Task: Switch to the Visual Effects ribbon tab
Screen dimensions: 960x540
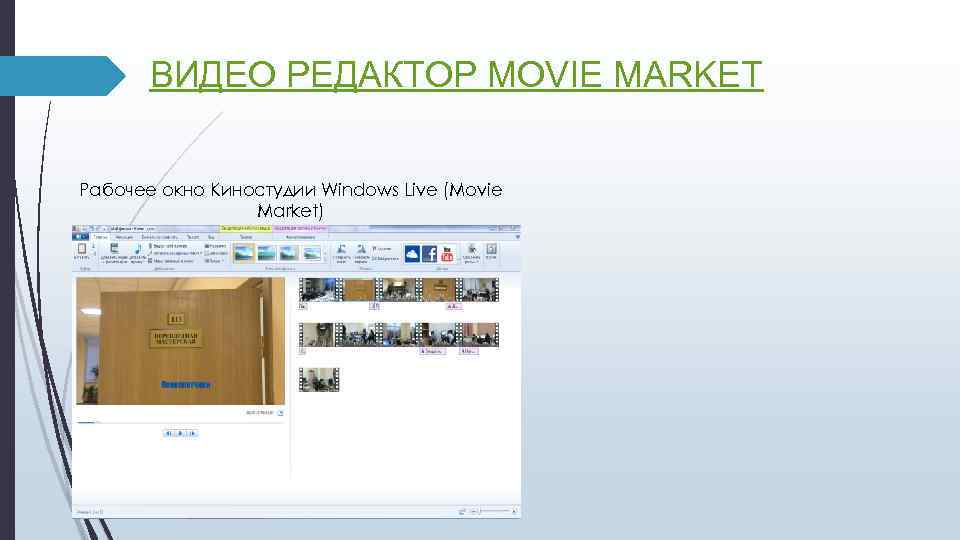Action: click(160, 236)
